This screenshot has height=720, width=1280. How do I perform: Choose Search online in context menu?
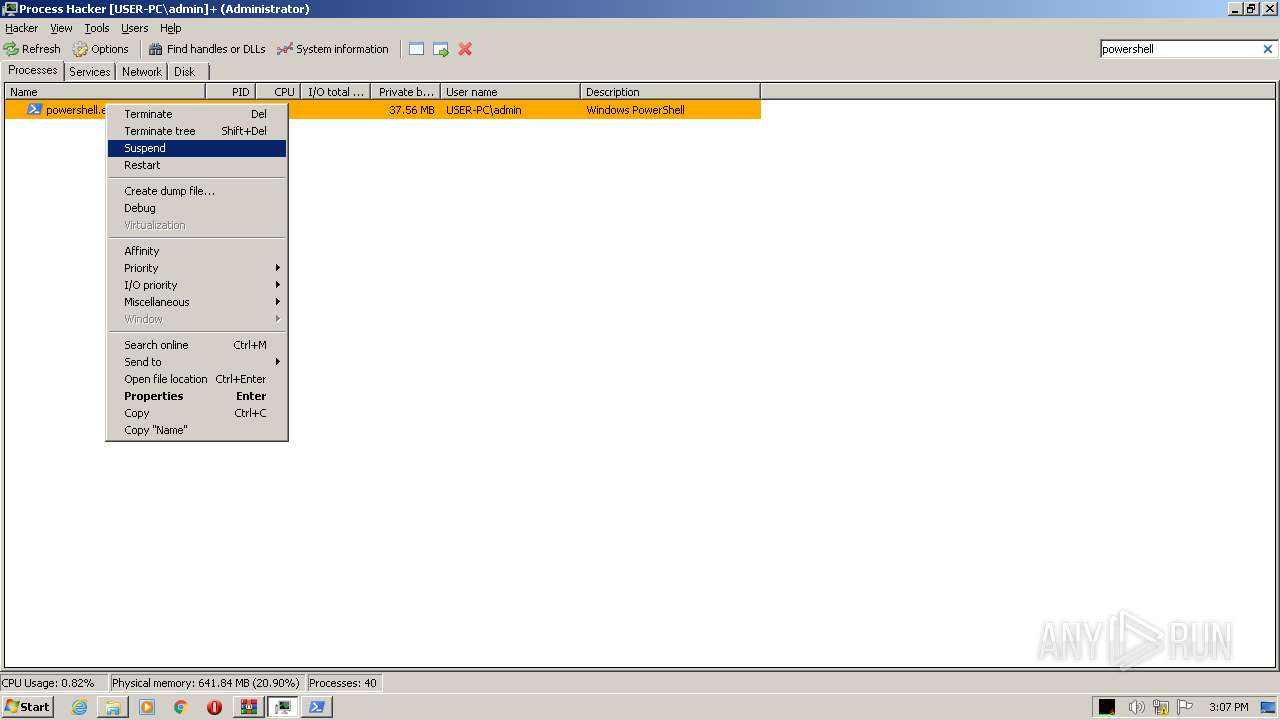click(197, 345)
